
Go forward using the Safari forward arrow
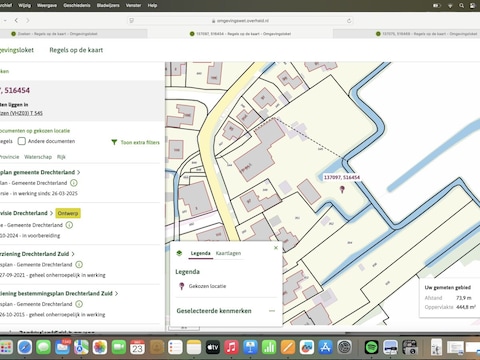click(28, 21)
